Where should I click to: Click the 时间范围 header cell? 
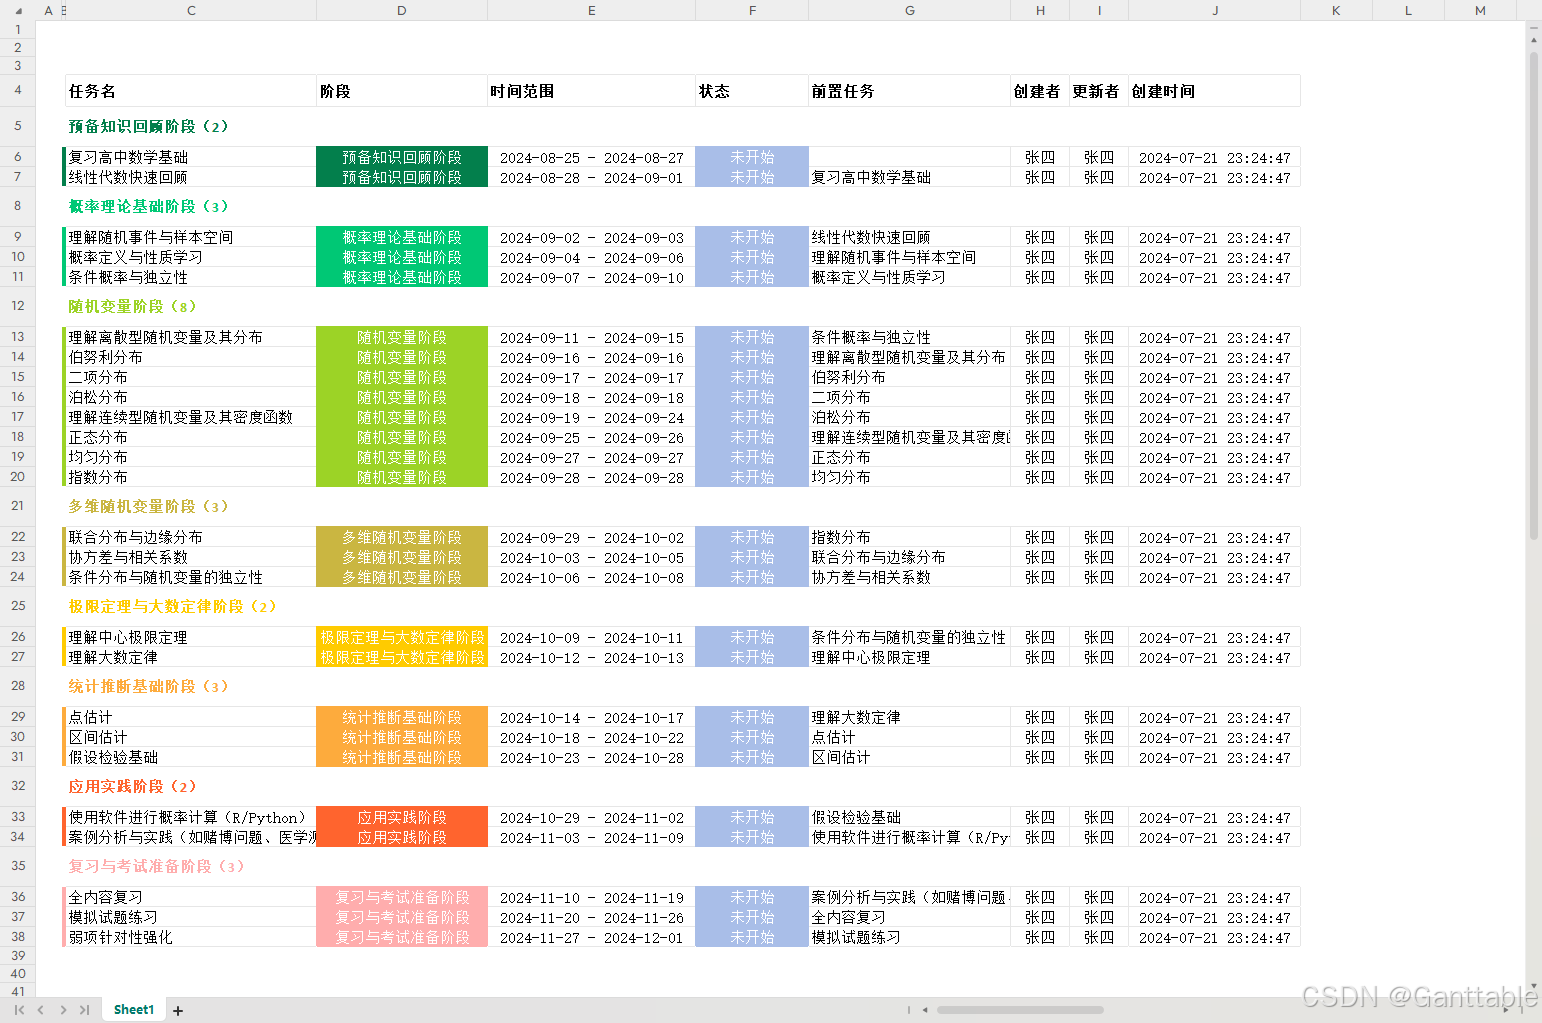(x=591, y=91)
